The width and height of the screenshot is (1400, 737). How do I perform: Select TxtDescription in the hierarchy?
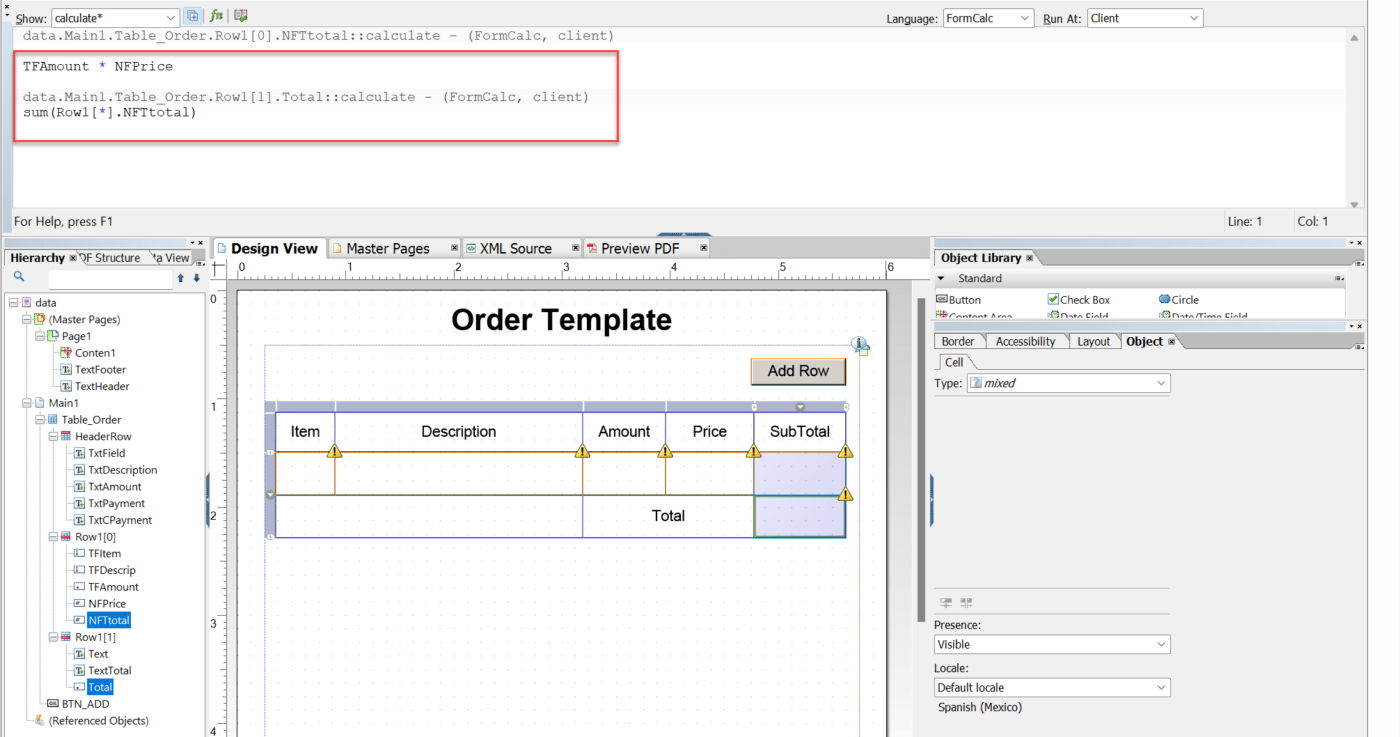(x=122, y=470)
